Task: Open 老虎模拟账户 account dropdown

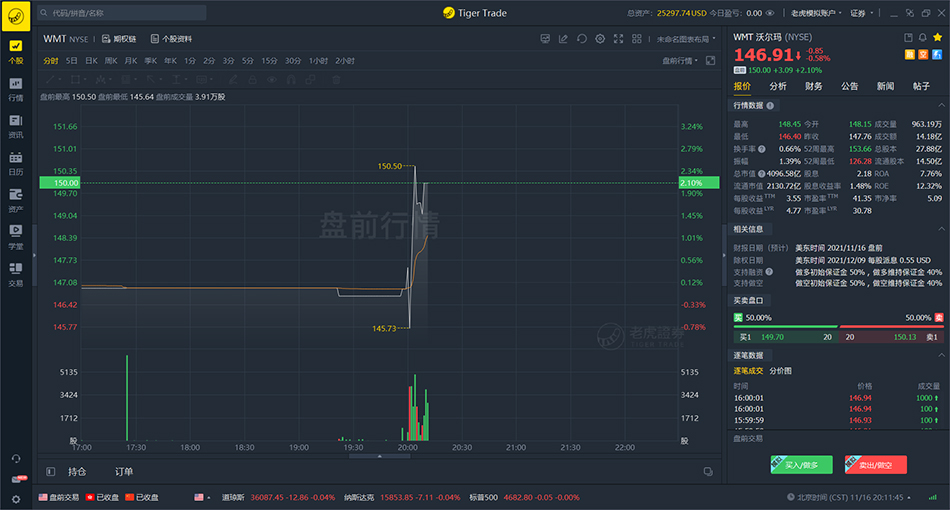Action: [x=816, y=13]
